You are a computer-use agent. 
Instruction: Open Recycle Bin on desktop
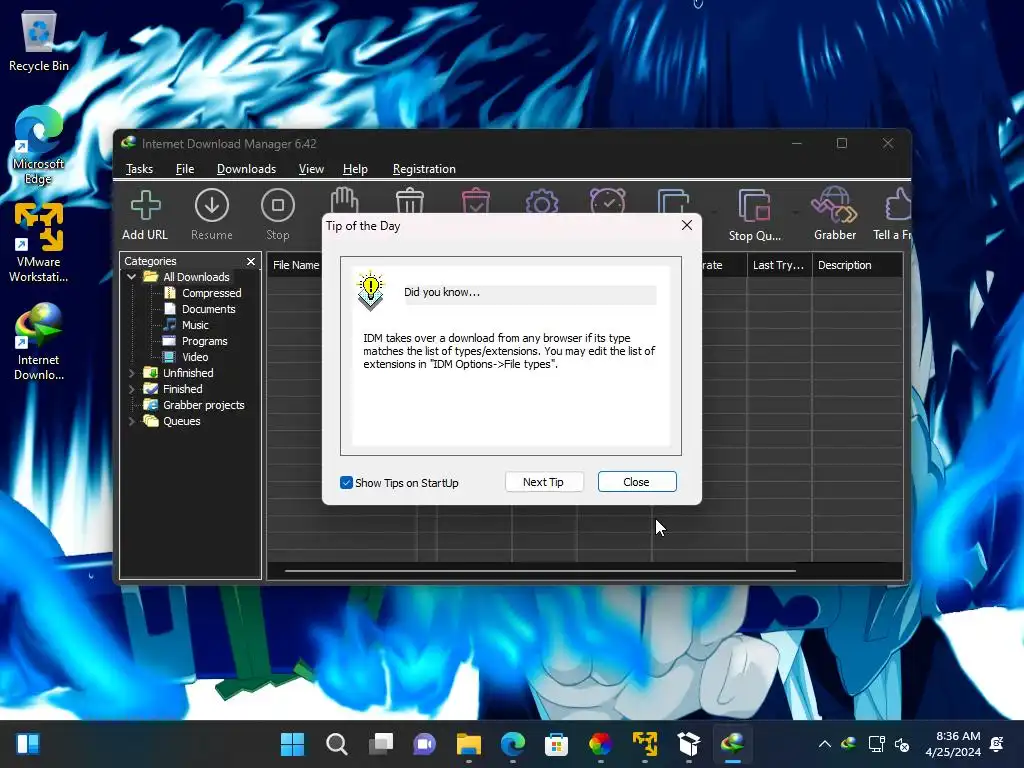tap(39, 41)
